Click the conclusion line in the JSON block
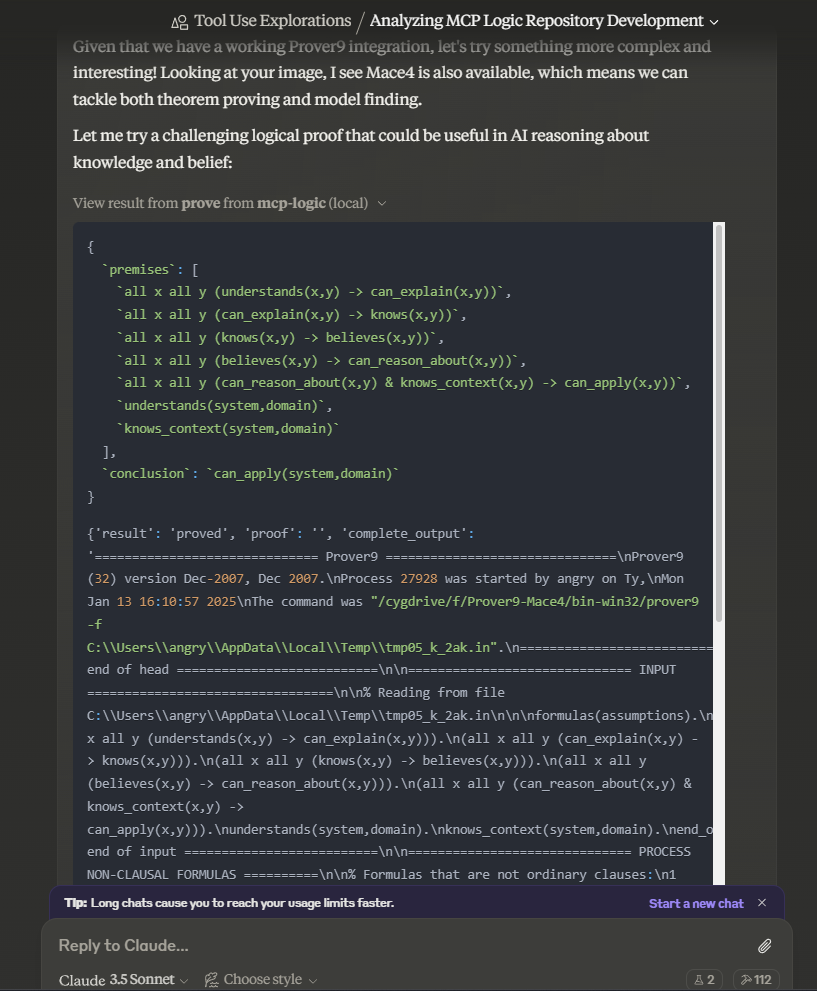Viewport: 817px width, 991px height. (250, 473)
